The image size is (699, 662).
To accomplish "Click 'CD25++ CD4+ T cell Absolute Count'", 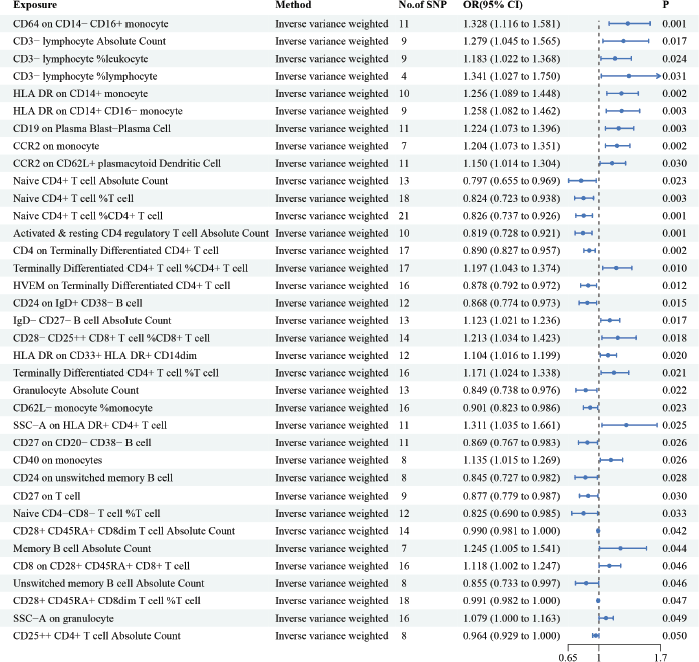I will pos(97,636).
